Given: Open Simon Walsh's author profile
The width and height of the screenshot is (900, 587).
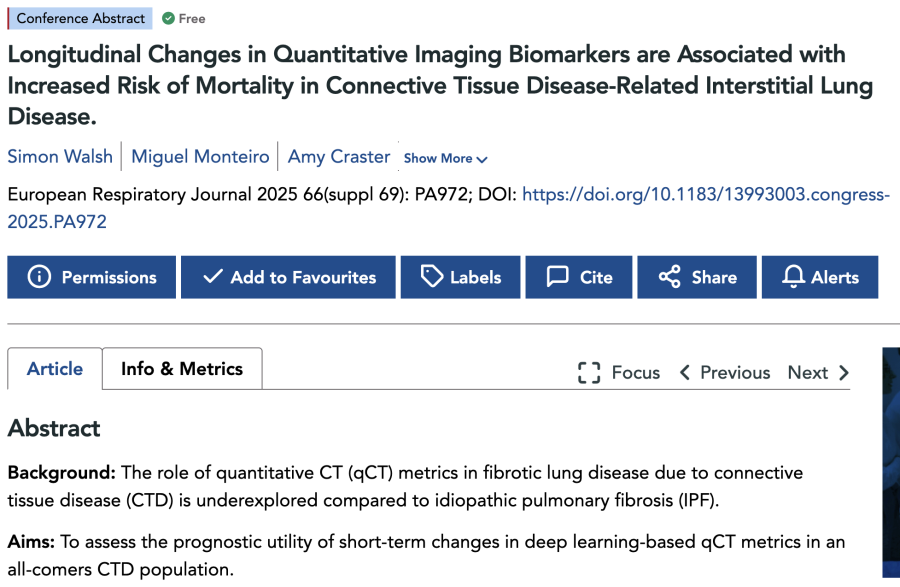Looking at the screenshot, I should [60, 156].
